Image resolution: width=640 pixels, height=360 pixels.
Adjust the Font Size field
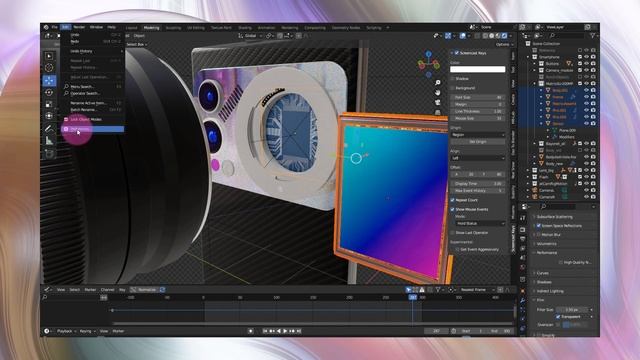[478, 98]
